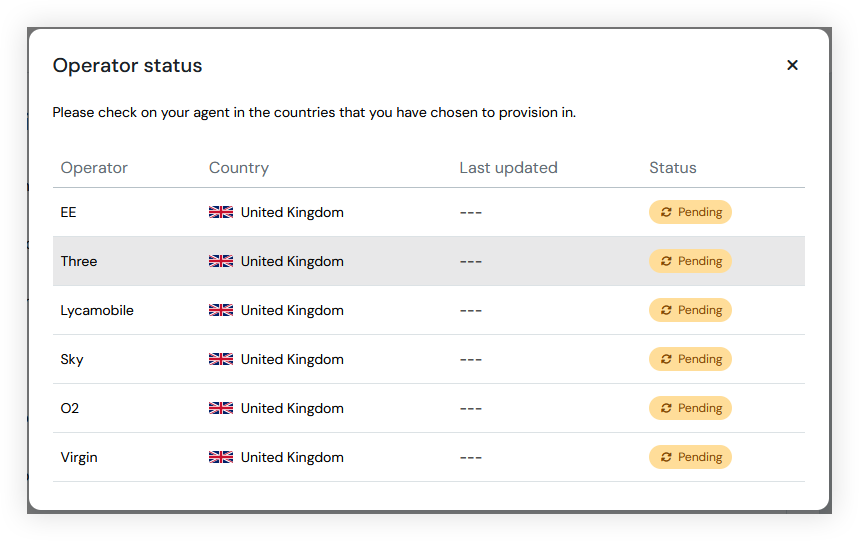Click the UK flag in the Virgin row
The image size is (859, 541).
tap(221, 457)
